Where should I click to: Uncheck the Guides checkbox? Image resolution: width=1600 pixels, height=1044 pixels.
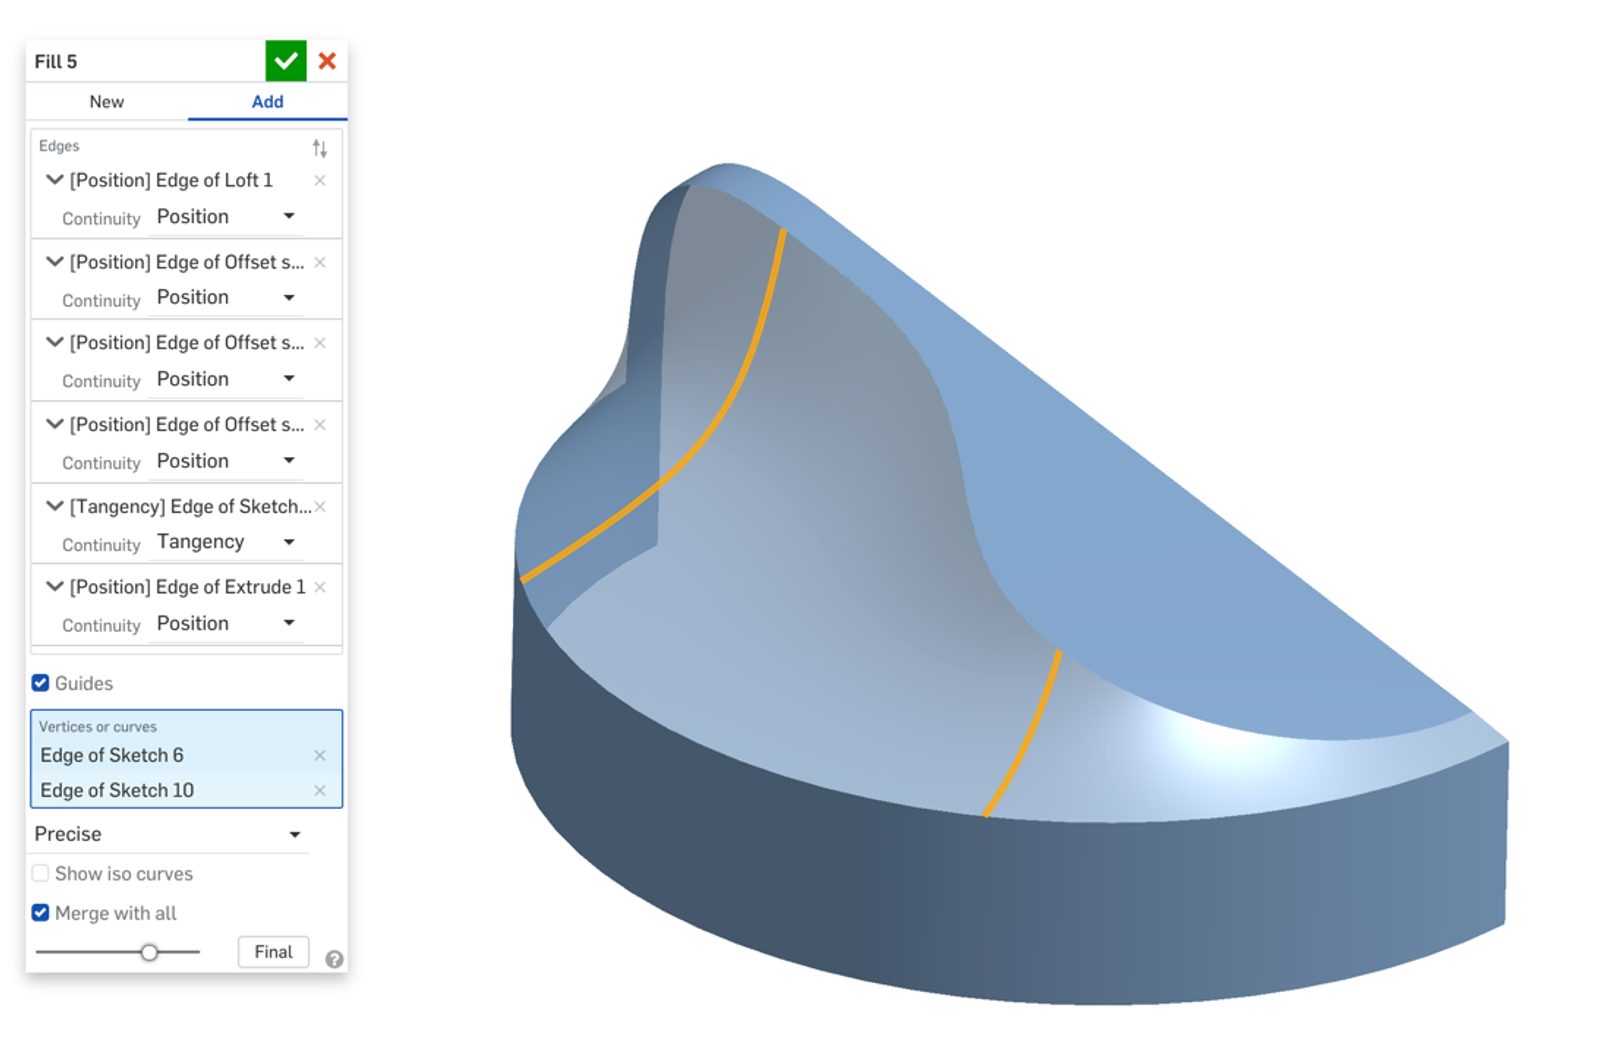pyautogui.click(x=41, y=683)
